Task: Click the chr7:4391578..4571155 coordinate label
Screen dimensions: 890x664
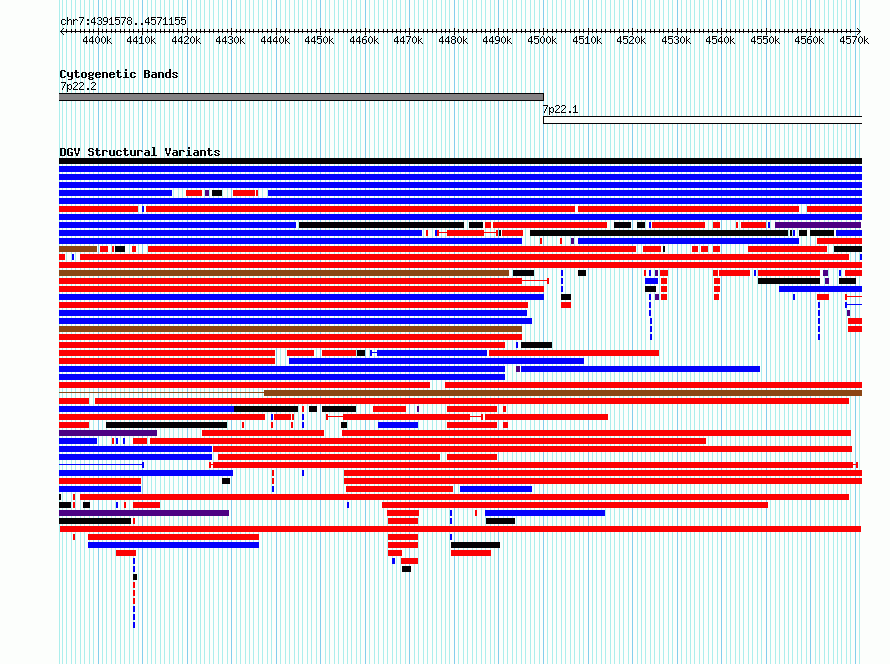Action: pyautogui.click(x=123, y=21)
